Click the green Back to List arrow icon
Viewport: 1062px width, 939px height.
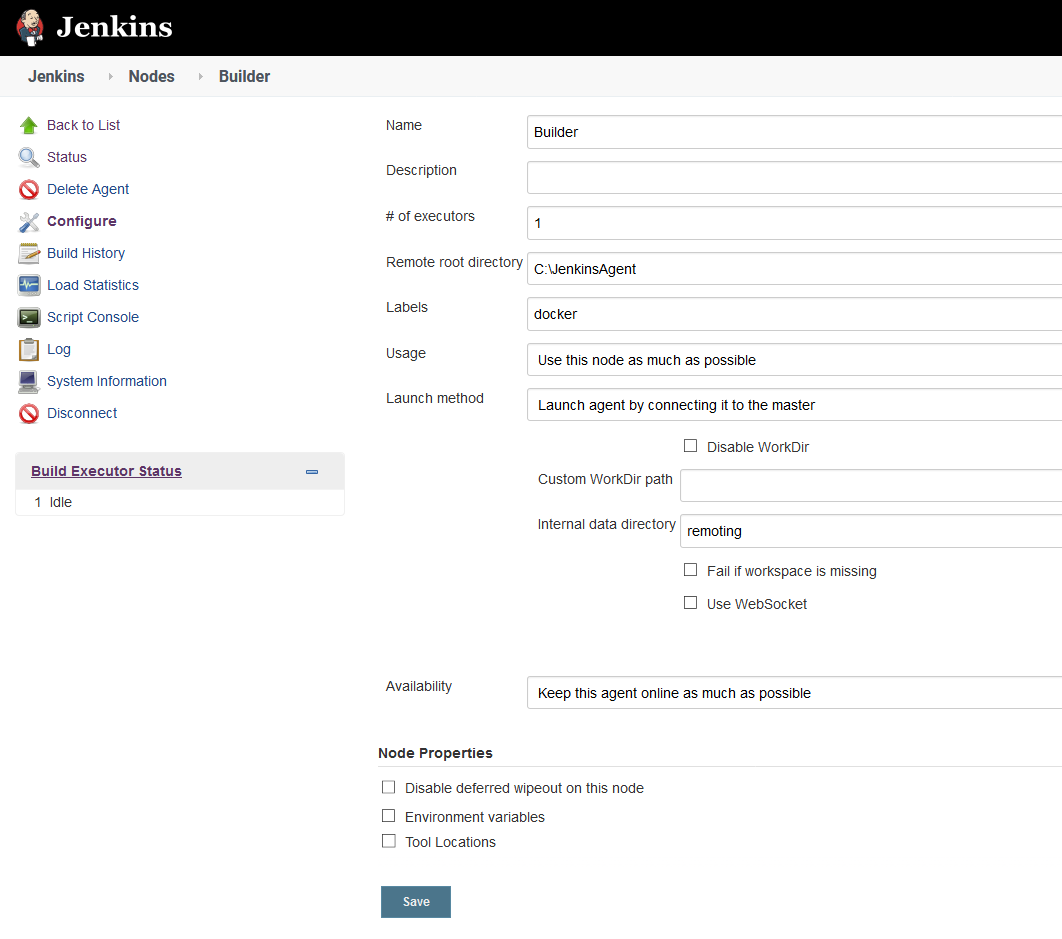tap(29, 125)
